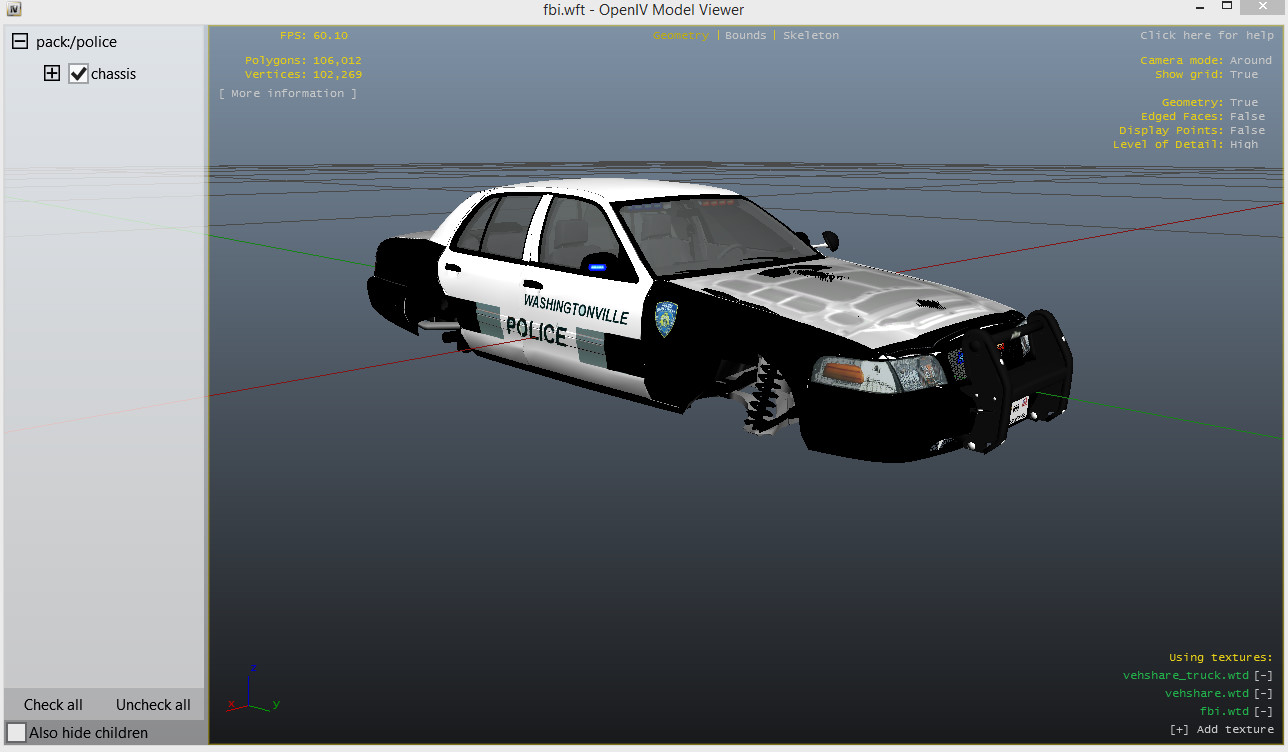Minimize the OpenIV Model Viewer window
This screenshot has height=752, width=1288.
click(1200, 9)
